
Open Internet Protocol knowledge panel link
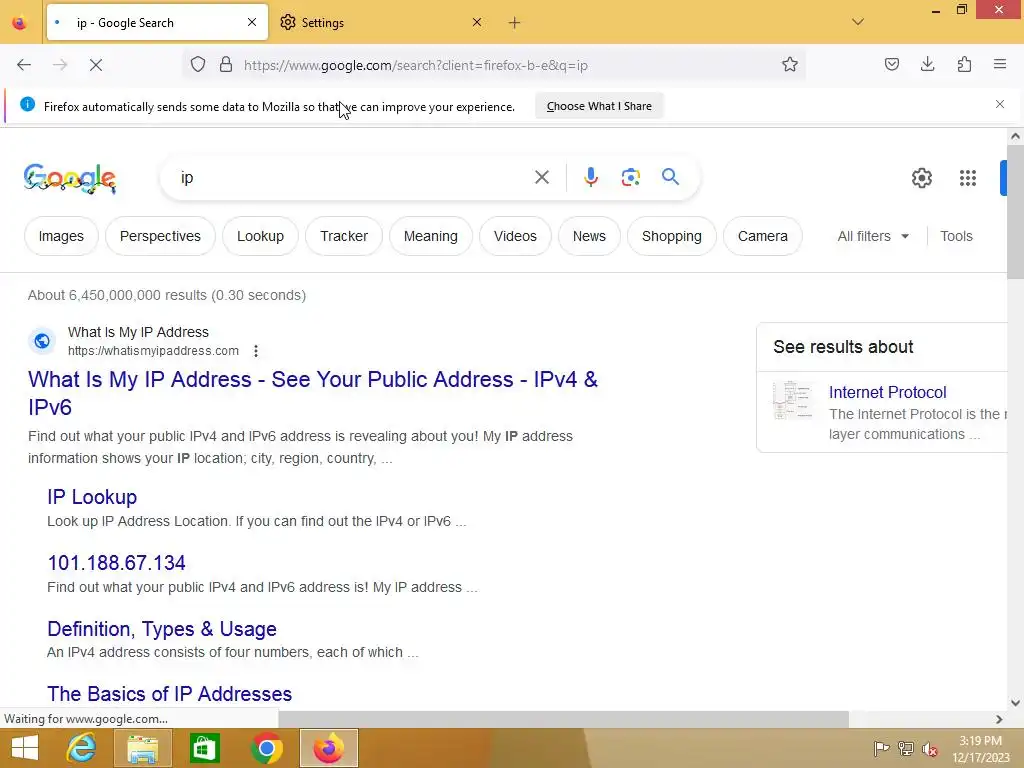pos(887,392)
